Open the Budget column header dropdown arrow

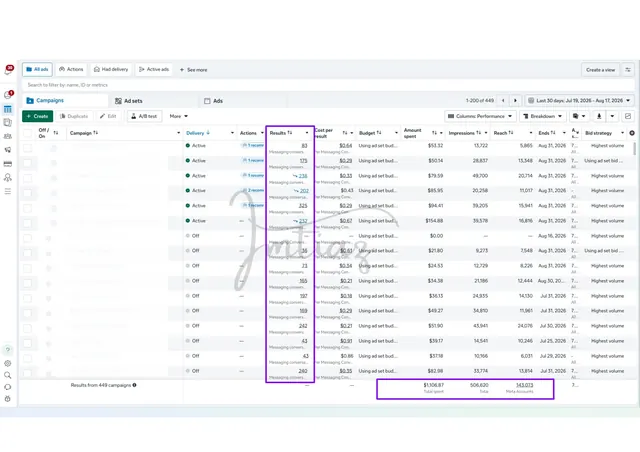click(x=396, y=133)
